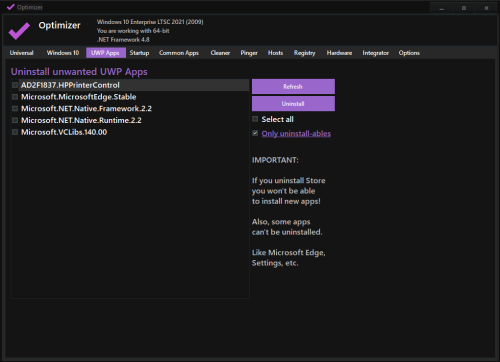Image resolution: width=500 pixels, height=362 pixels.
Task: Check the Microsoft.VCLibs.140.00 checkbox
Action: pos(15,132)
